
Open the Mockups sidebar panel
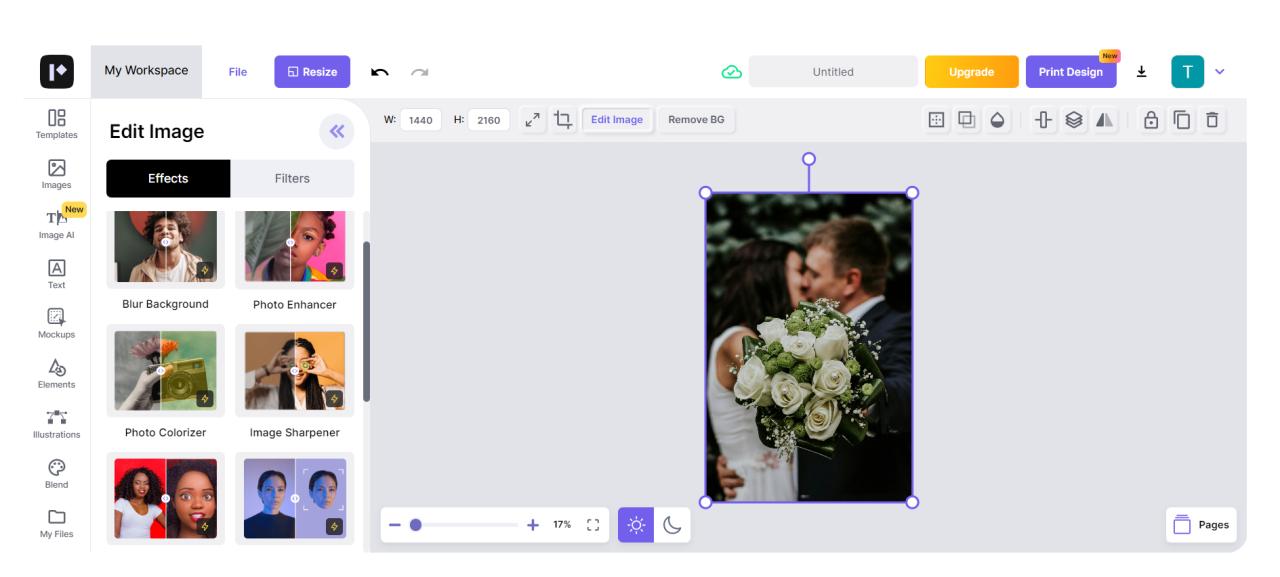coord(57,324)
